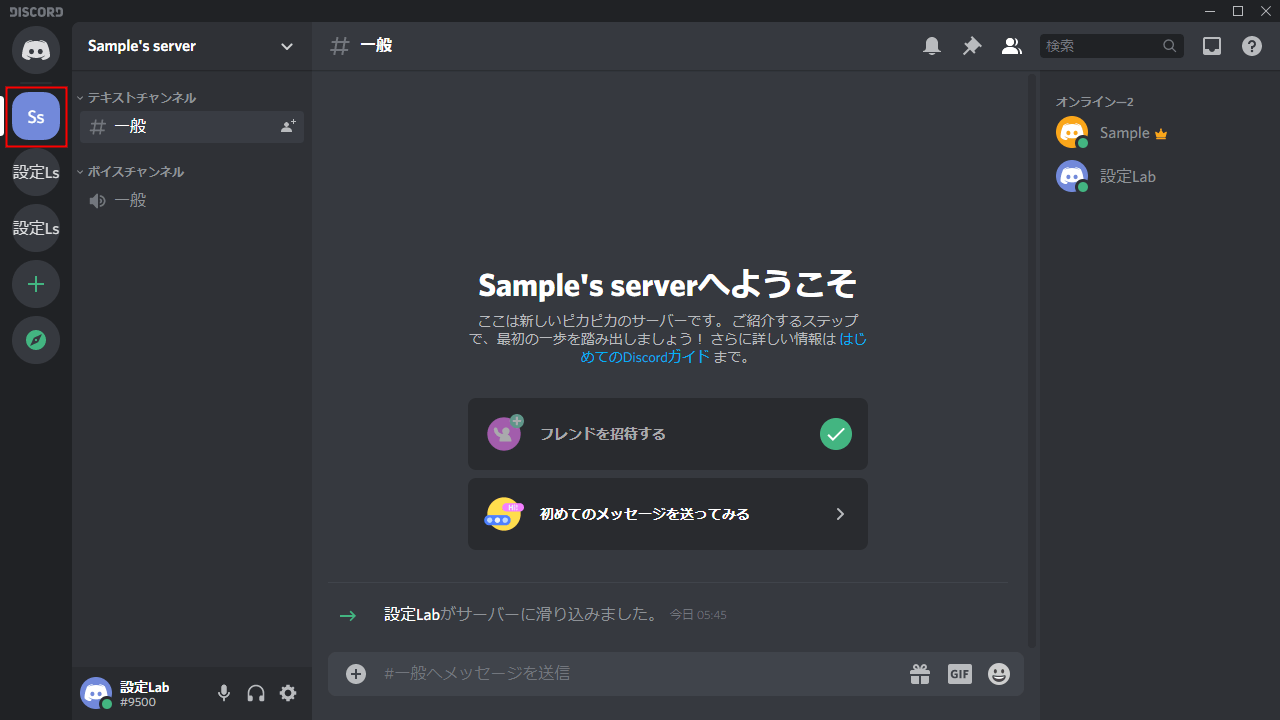
Task: Click 設定Lab username in join message
Action: click(x=412, y=614)
